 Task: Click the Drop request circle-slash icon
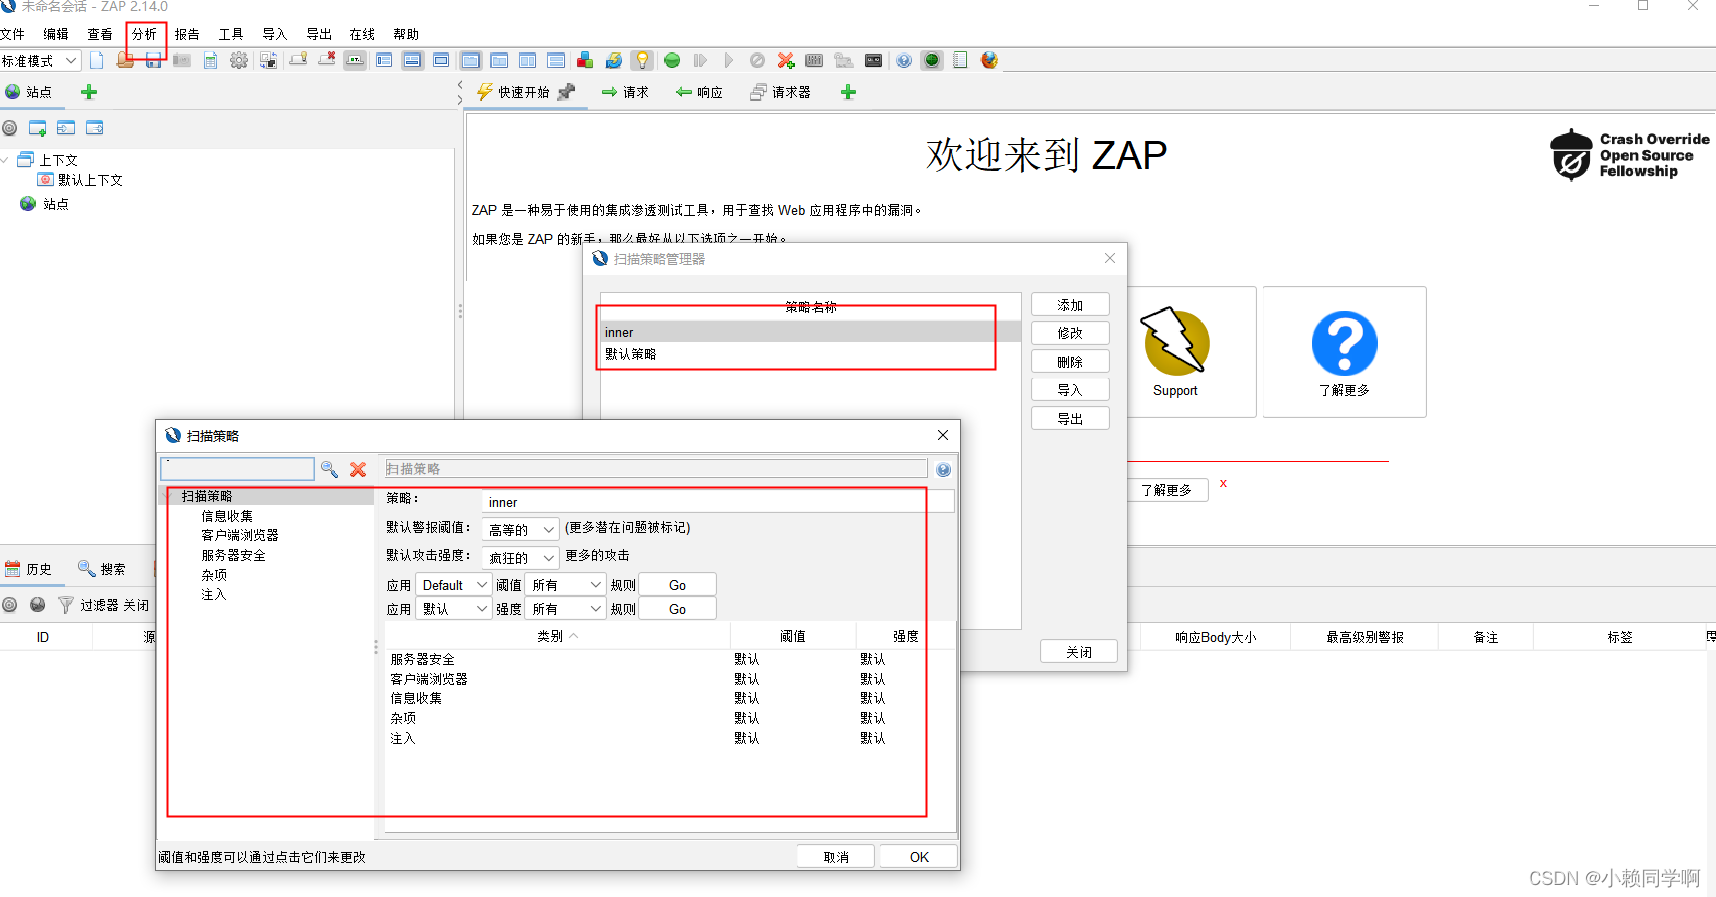tap(757, 61)
